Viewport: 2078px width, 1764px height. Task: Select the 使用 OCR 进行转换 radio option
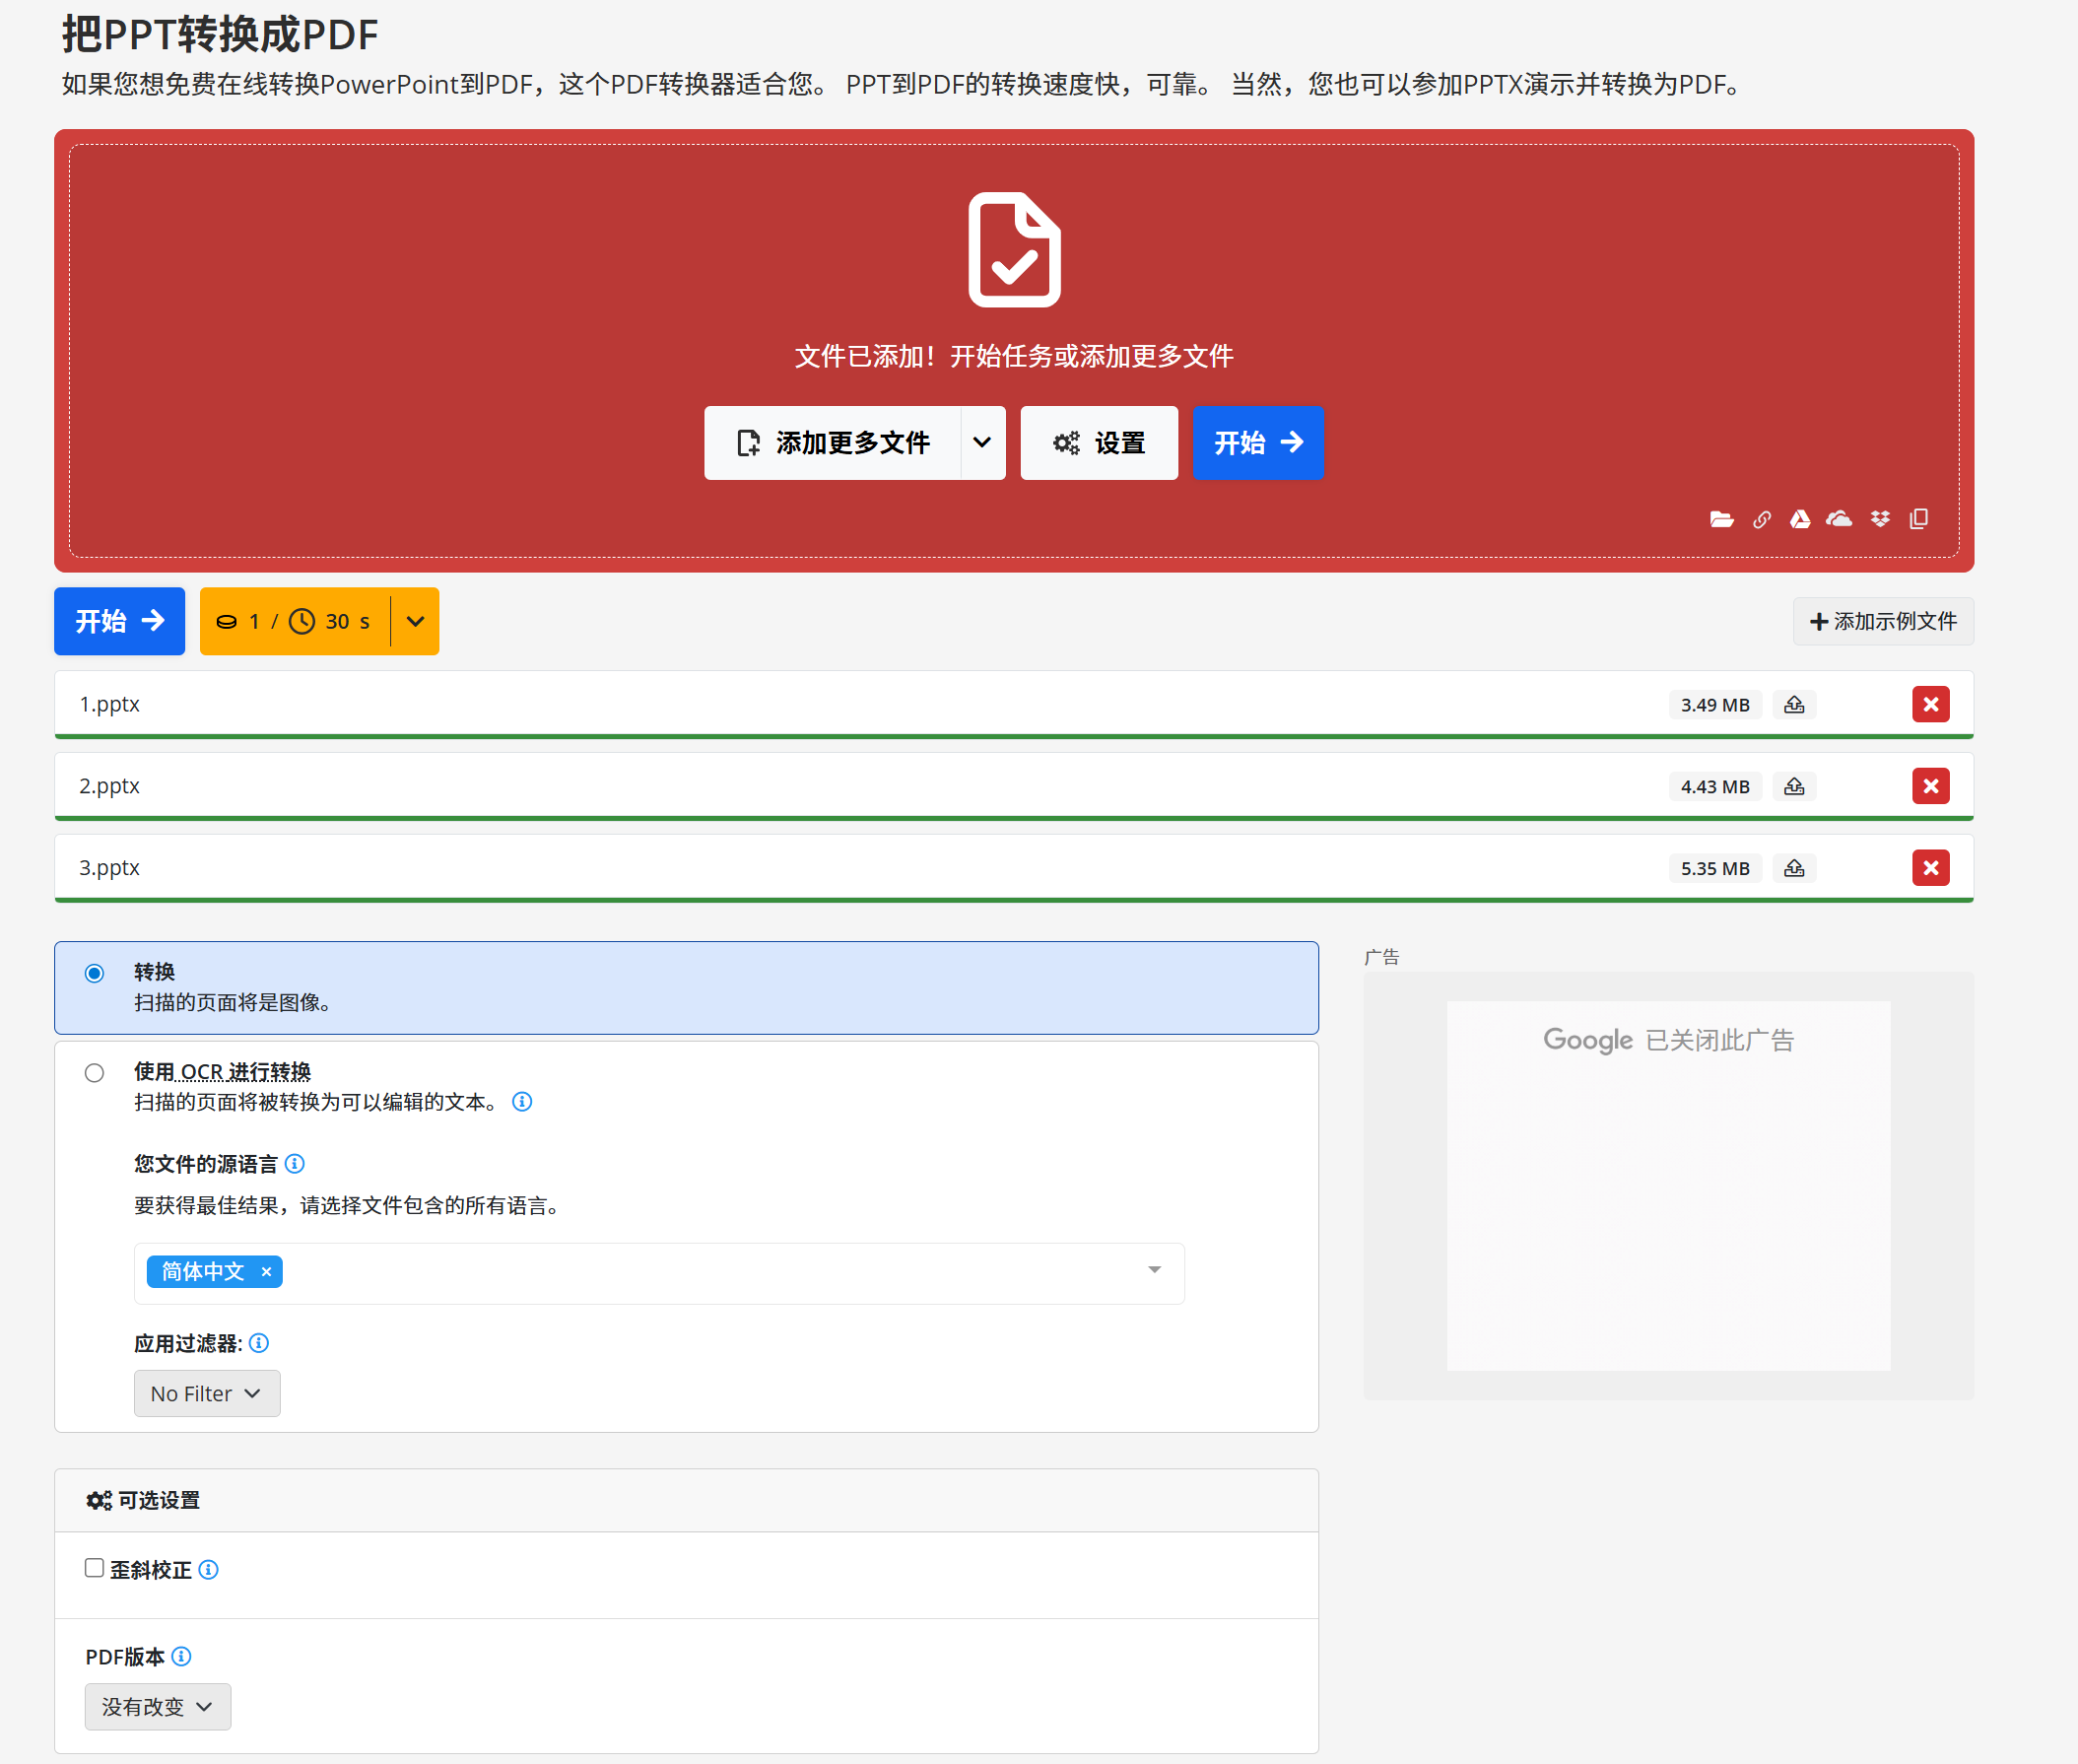pyautogui.click(x=95, y=1072)
